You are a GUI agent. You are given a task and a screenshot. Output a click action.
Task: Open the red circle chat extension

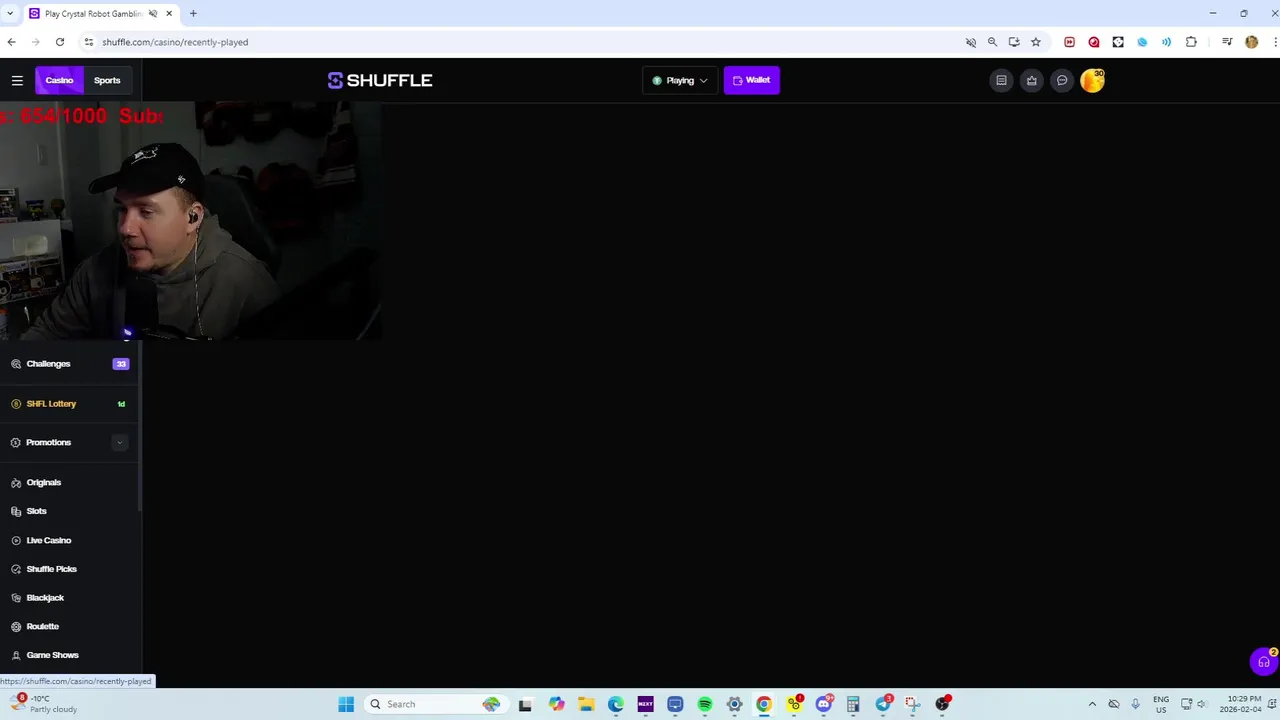(x=1093, y=42)
